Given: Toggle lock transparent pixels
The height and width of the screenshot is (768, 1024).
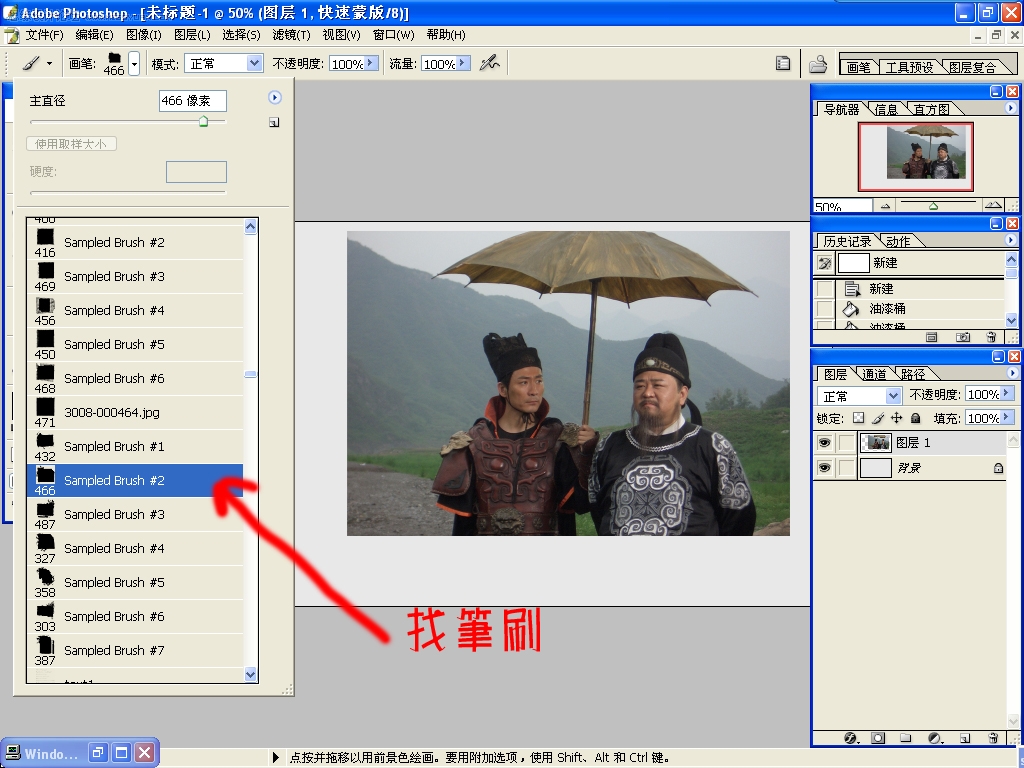Looking at the screenshot, I should point(859,418).
